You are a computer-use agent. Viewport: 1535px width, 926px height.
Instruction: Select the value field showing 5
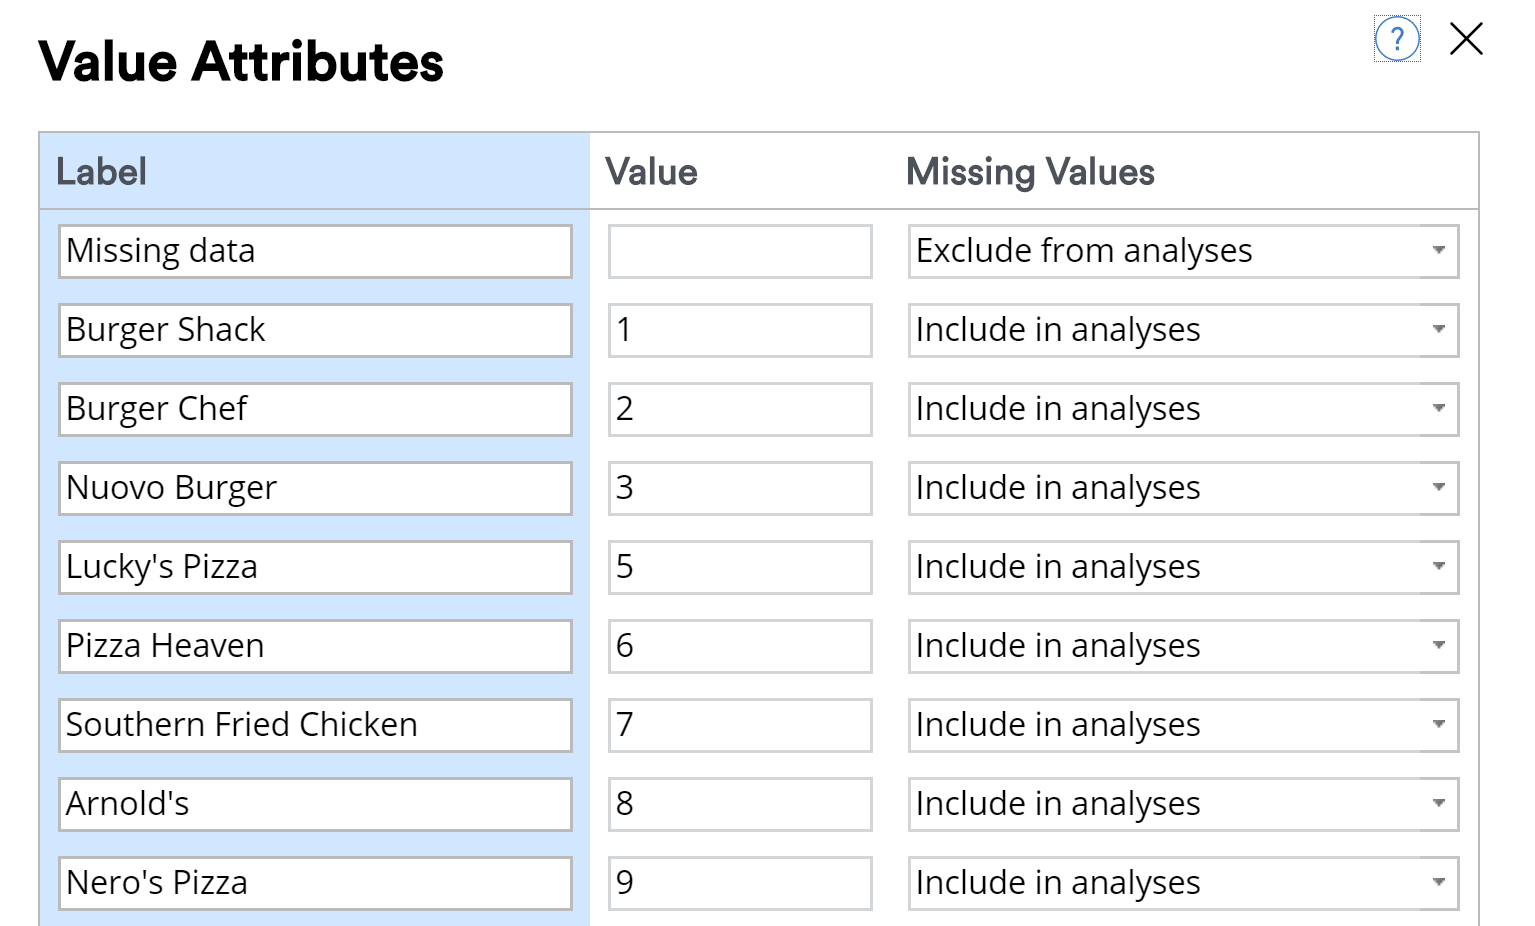(x=739, y=567)
